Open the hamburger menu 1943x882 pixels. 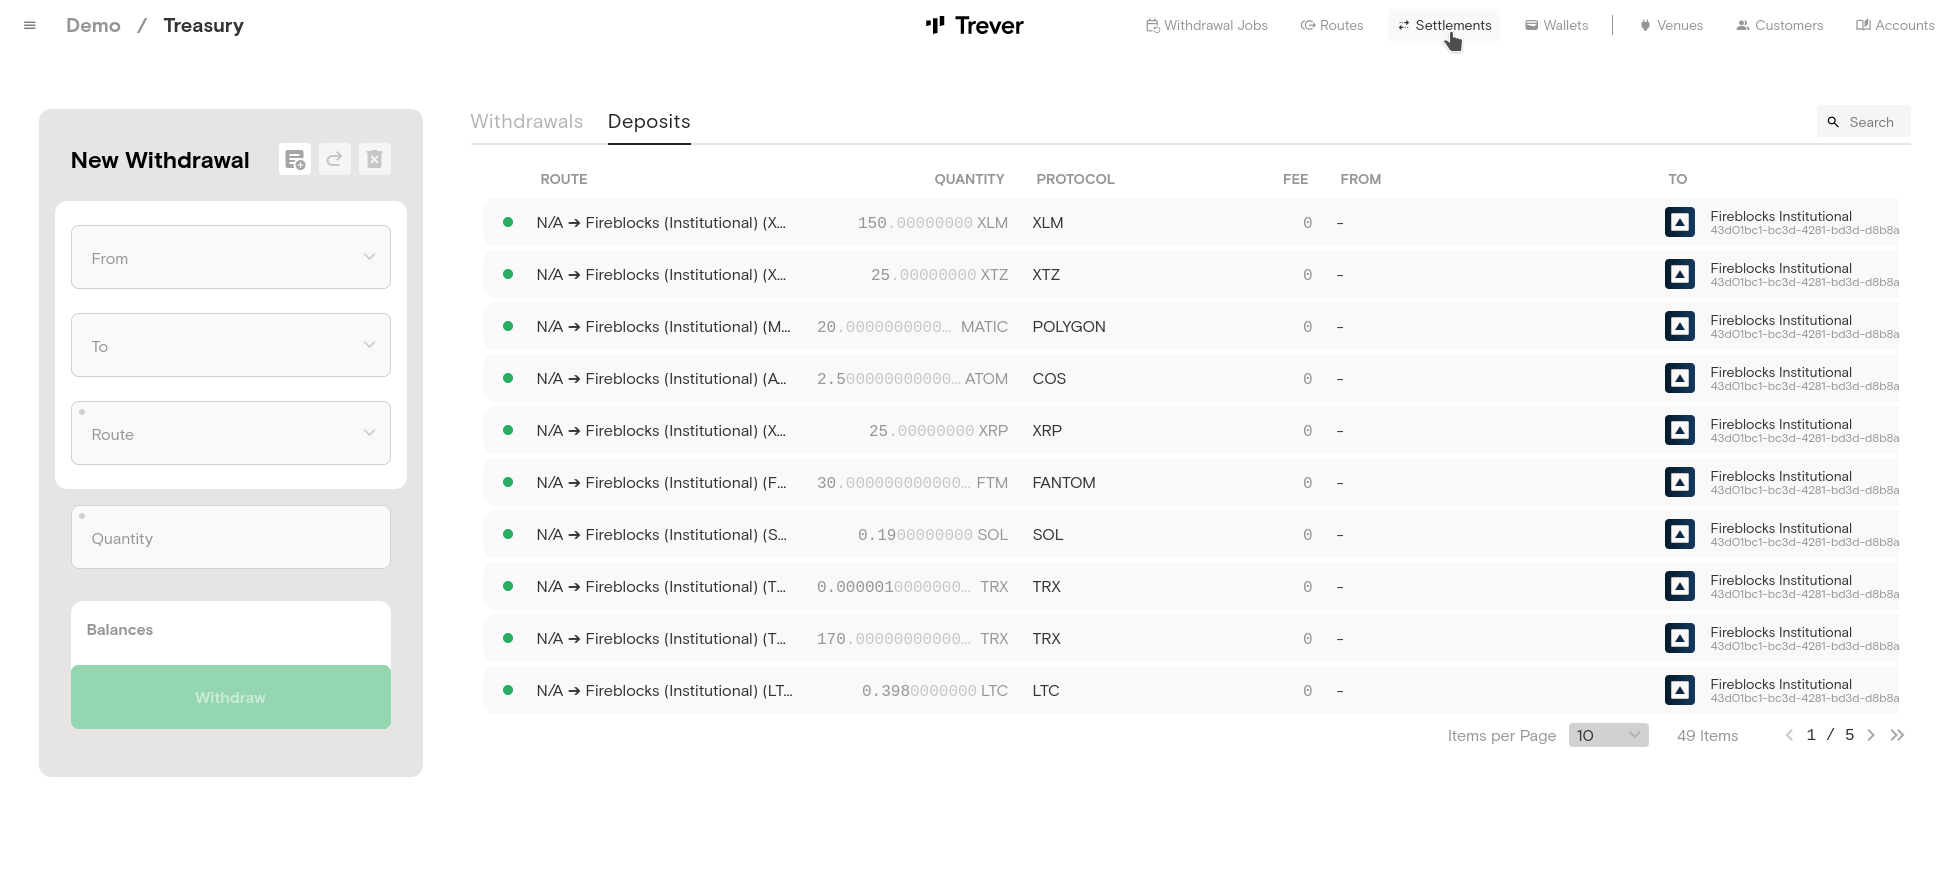tap(30, 26)
